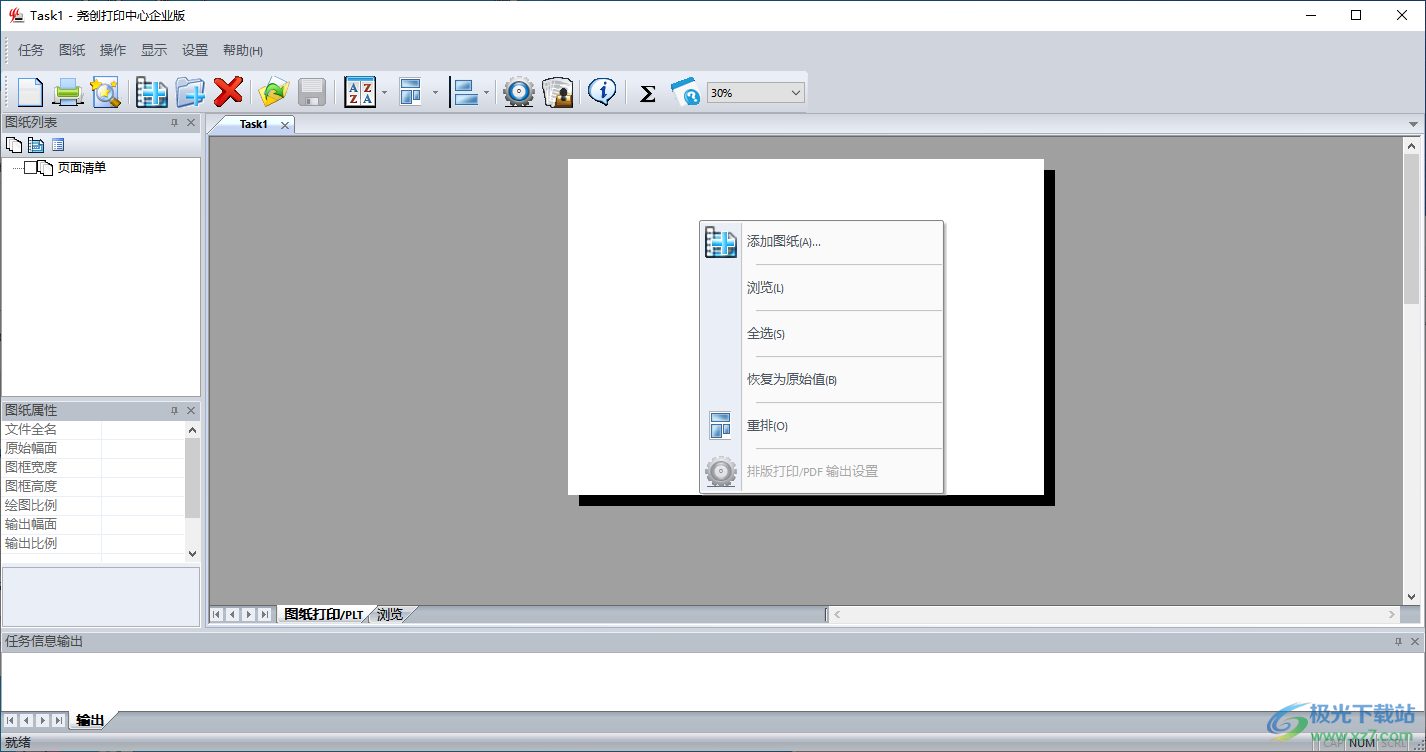Select 页面清单 in the drawing list tree
This screenshot has height=752, width=1426.
coord(81,168)
